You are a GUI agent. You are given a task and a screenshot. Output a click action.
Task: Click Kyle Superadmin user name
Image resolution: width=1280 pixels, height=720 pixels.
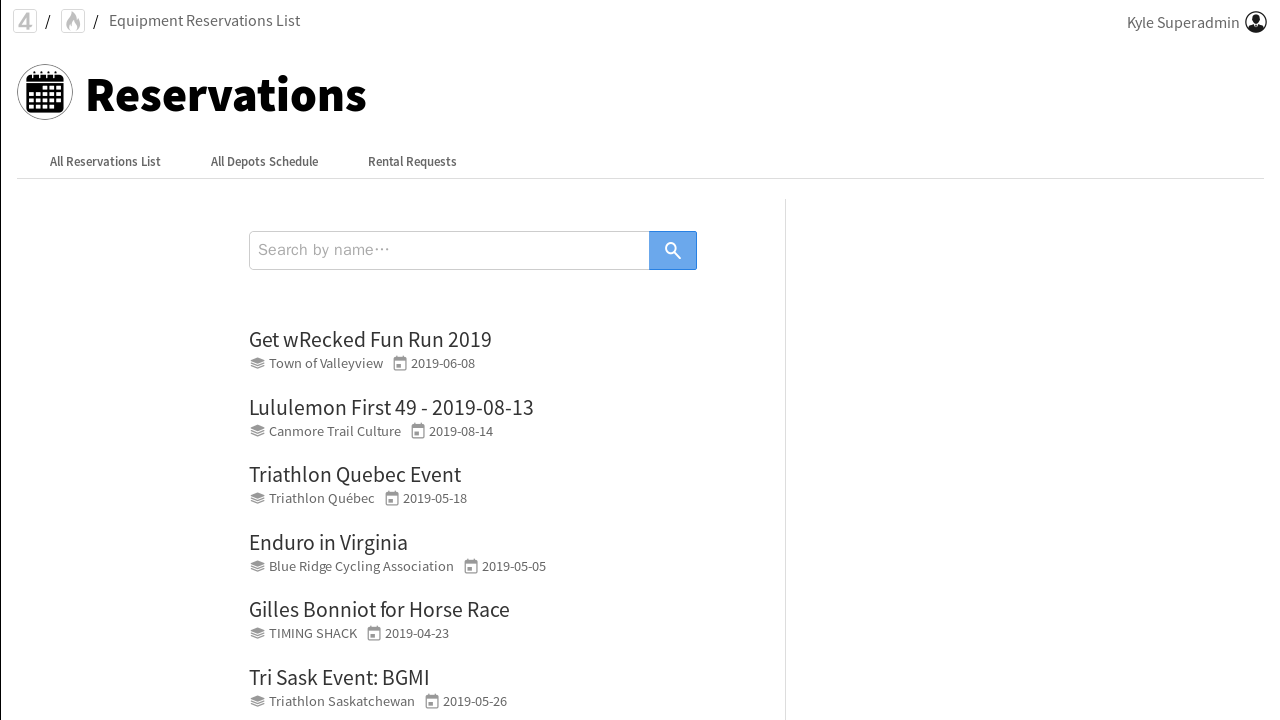tap(1183, 23)
